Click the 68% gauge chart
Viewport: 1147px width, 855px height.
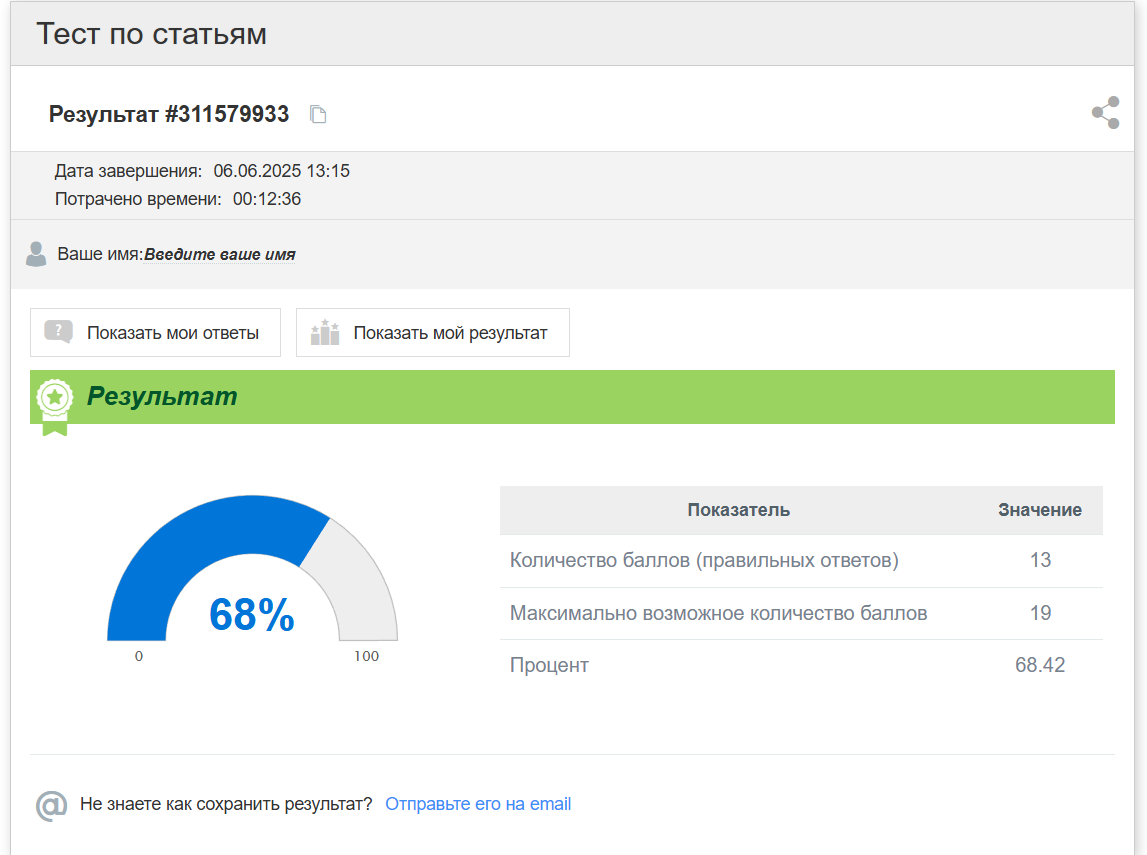(x=252, y=568)
